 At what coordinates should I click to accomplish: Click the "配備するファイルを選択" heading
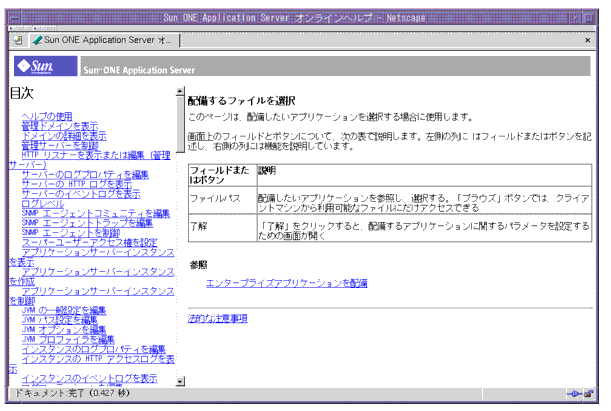click(x=241, y=101)
